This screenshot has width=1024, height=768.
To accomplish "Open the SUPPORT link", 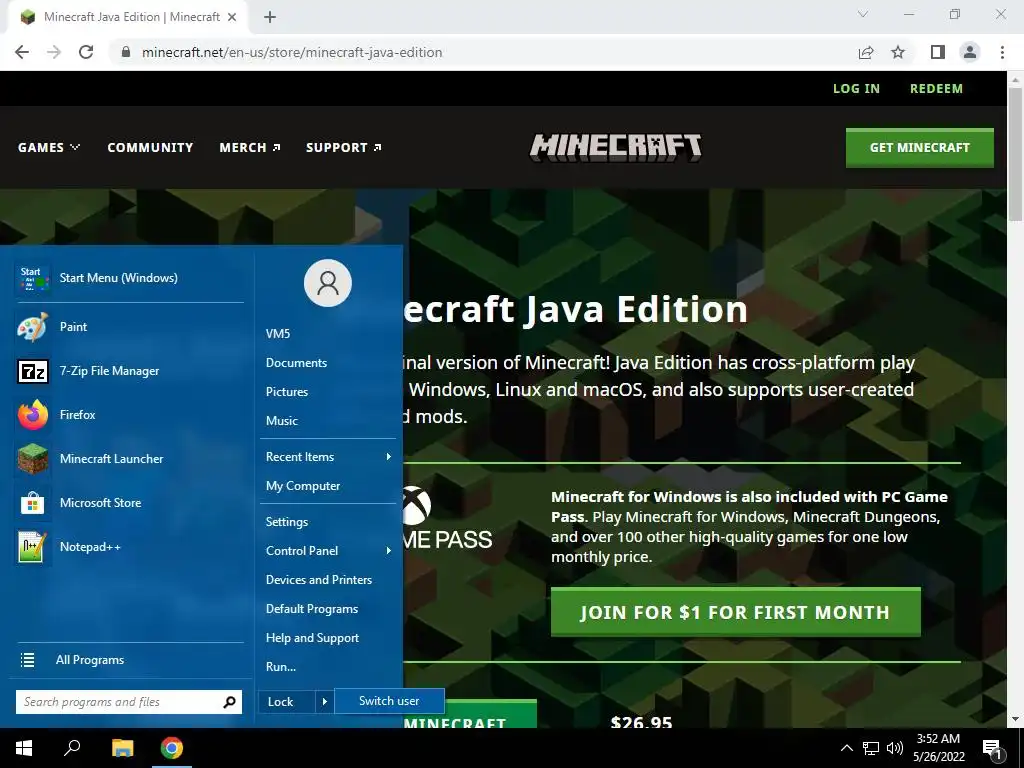I will coord(344,148).
